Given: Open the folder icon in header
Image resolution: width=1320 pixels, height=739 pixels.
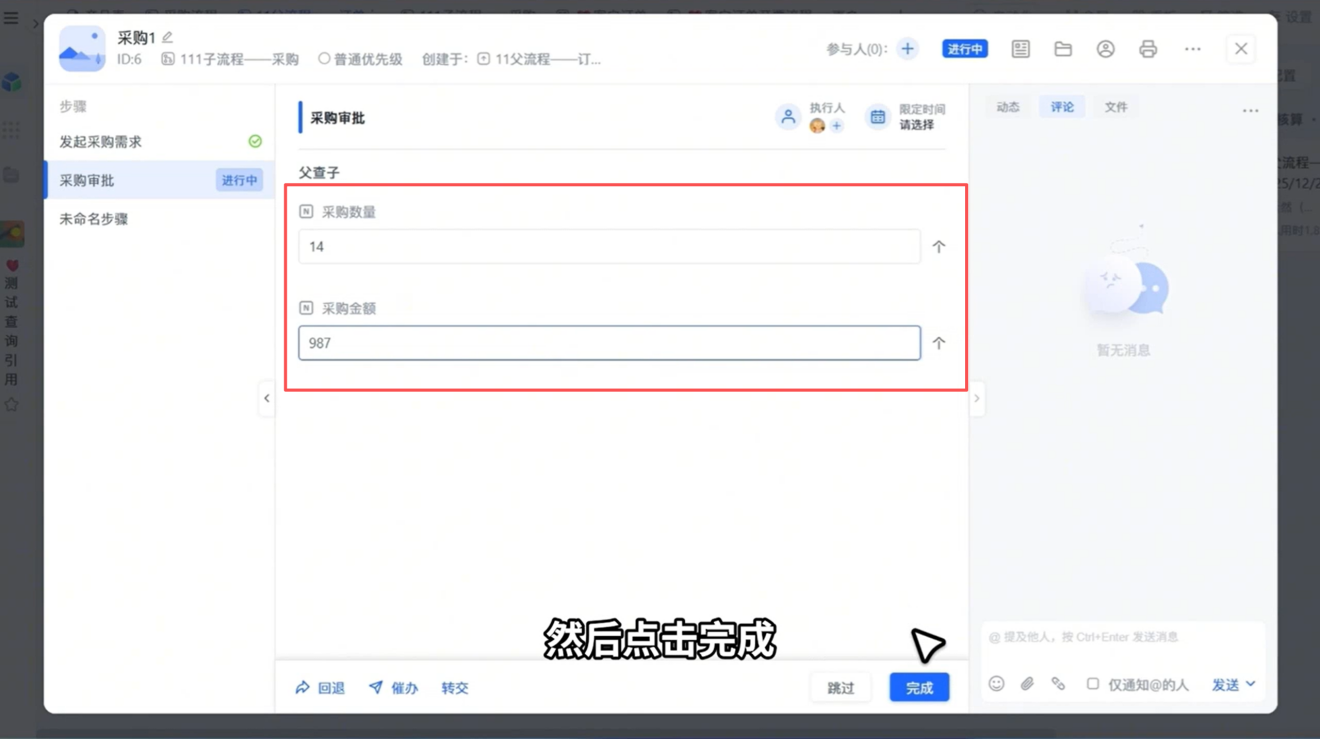Looking at the screenshot, I should coord(1063,49).
